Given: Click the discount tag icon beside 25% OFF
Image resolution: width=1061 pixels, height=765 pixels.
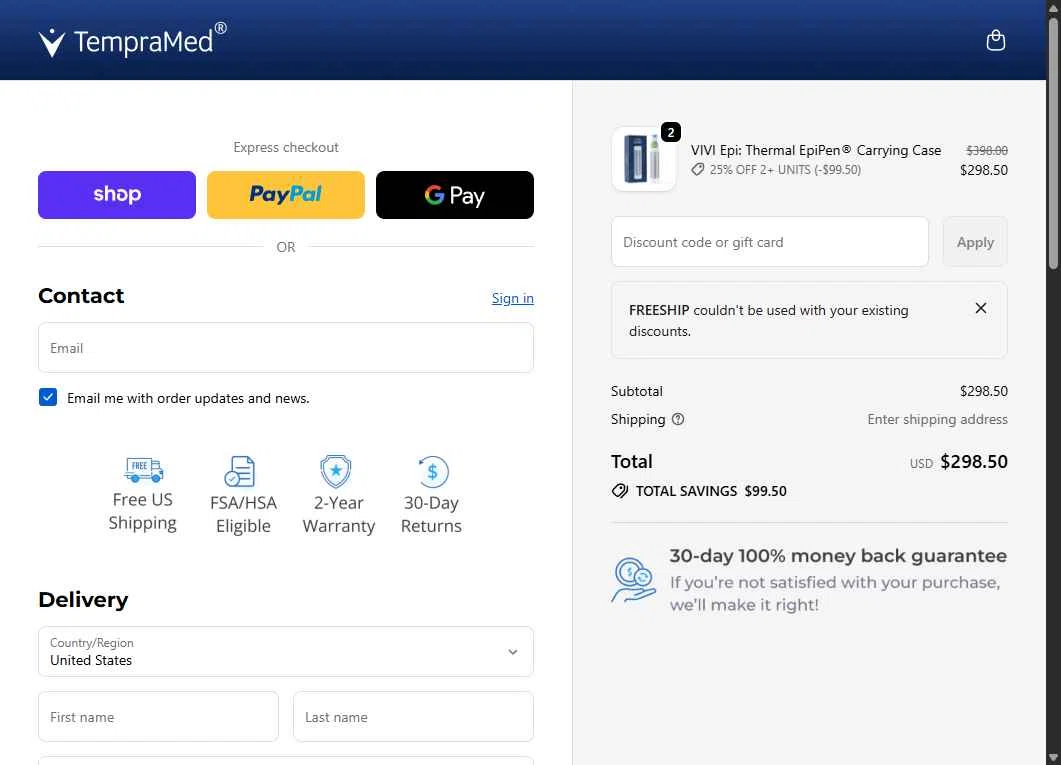Looking at the screenshot, I should [x=698, y=170].
